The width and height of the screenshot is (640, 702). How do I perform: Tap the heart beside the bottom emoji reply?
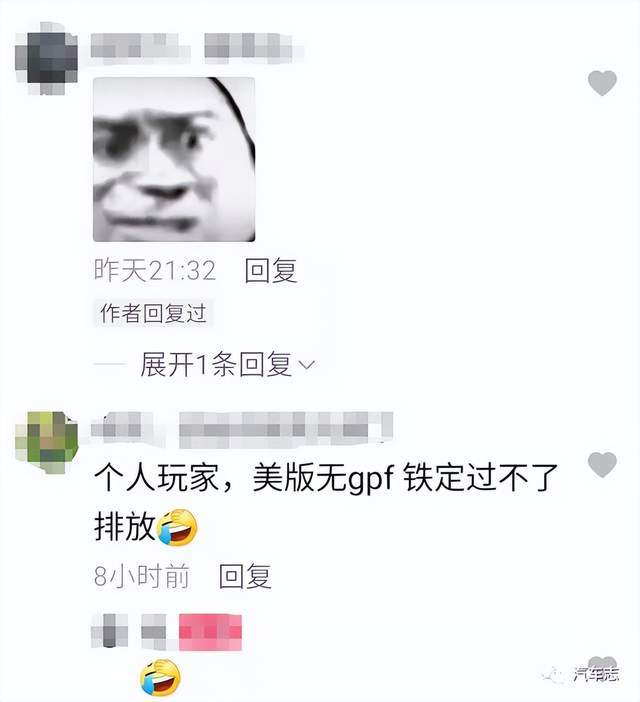pyautogui.click(x=602, y=665)
